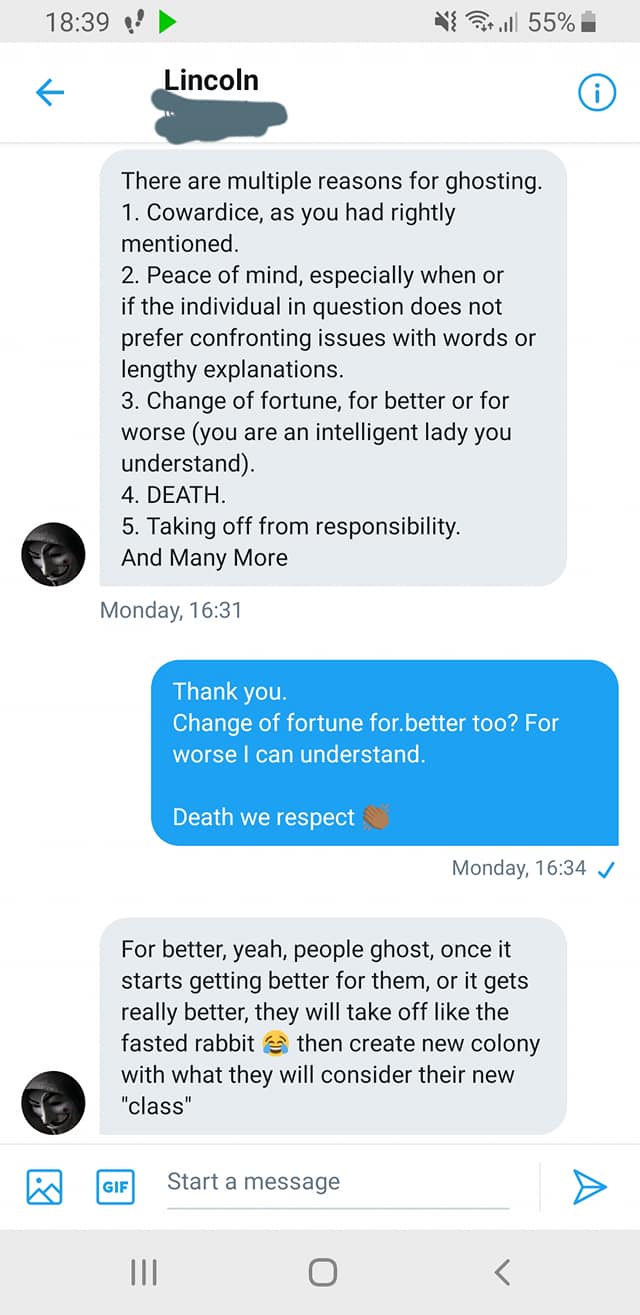Tap the Android back navigation button

point(503,1272)
